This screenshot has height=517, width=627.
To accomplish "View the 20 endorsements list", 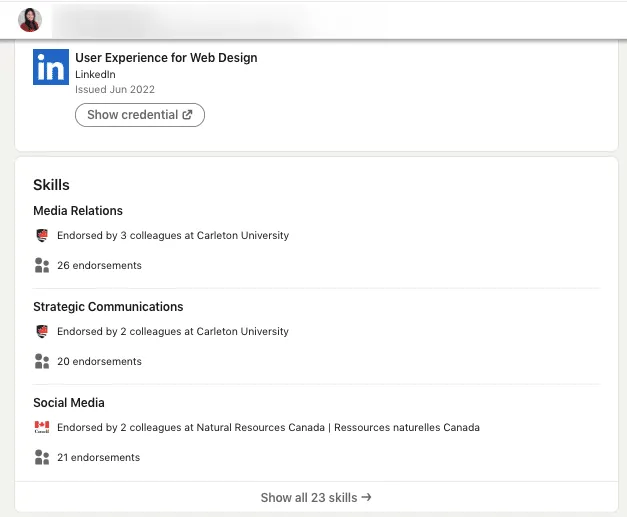I will [x=99, y=361].
